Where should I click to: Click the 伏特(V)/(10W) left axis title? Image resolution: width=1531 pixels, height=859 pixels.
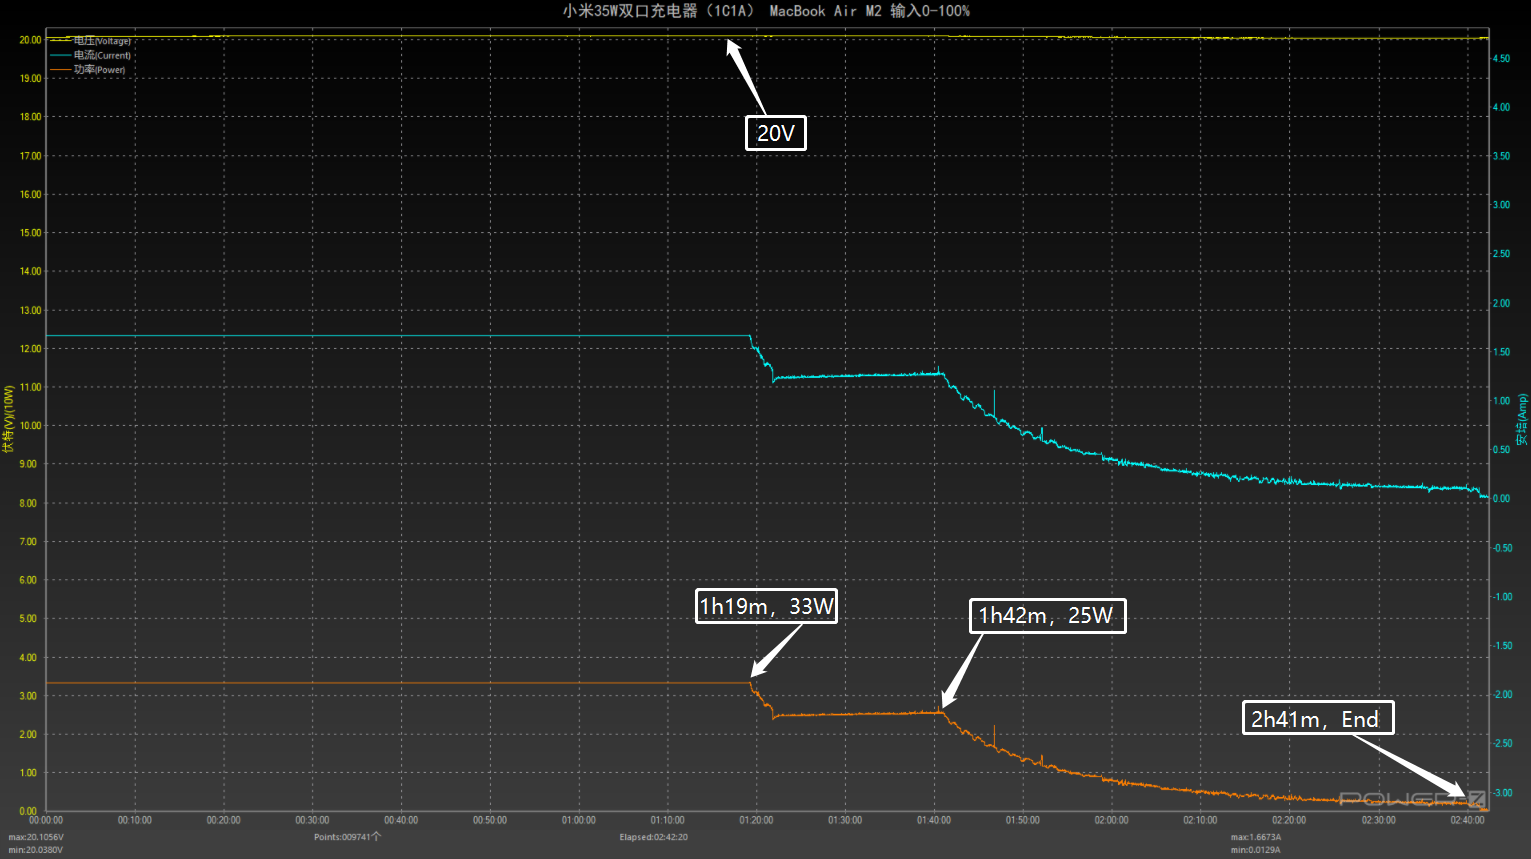point(9,419)
